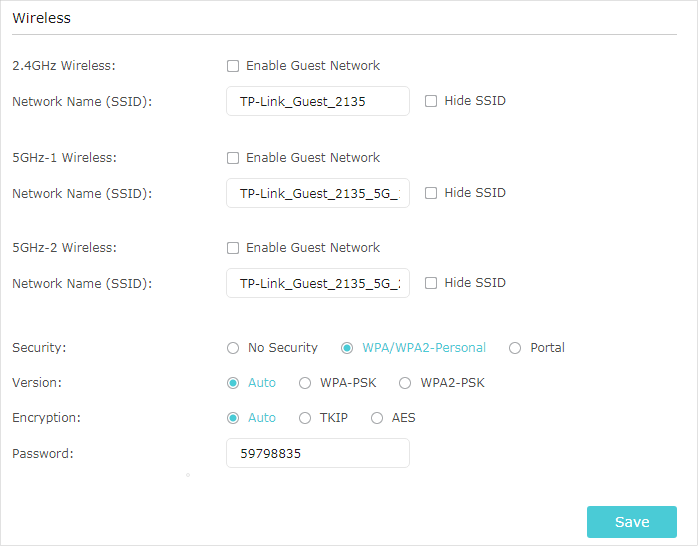Set Version to Auto
The image size is (698, 546).
coord(233,383)
